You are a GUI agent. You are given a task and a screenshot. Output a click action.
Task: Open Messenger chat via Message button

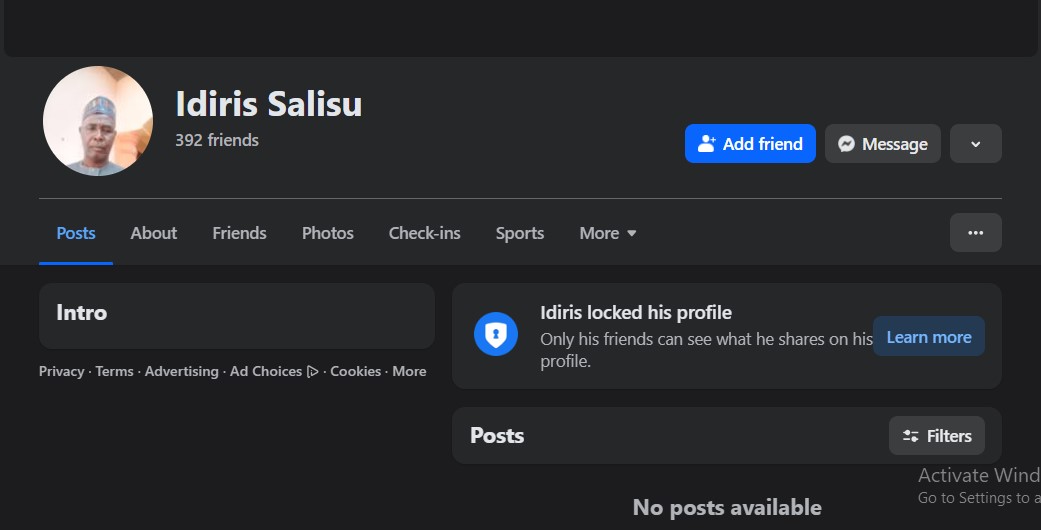coord(882,144)
